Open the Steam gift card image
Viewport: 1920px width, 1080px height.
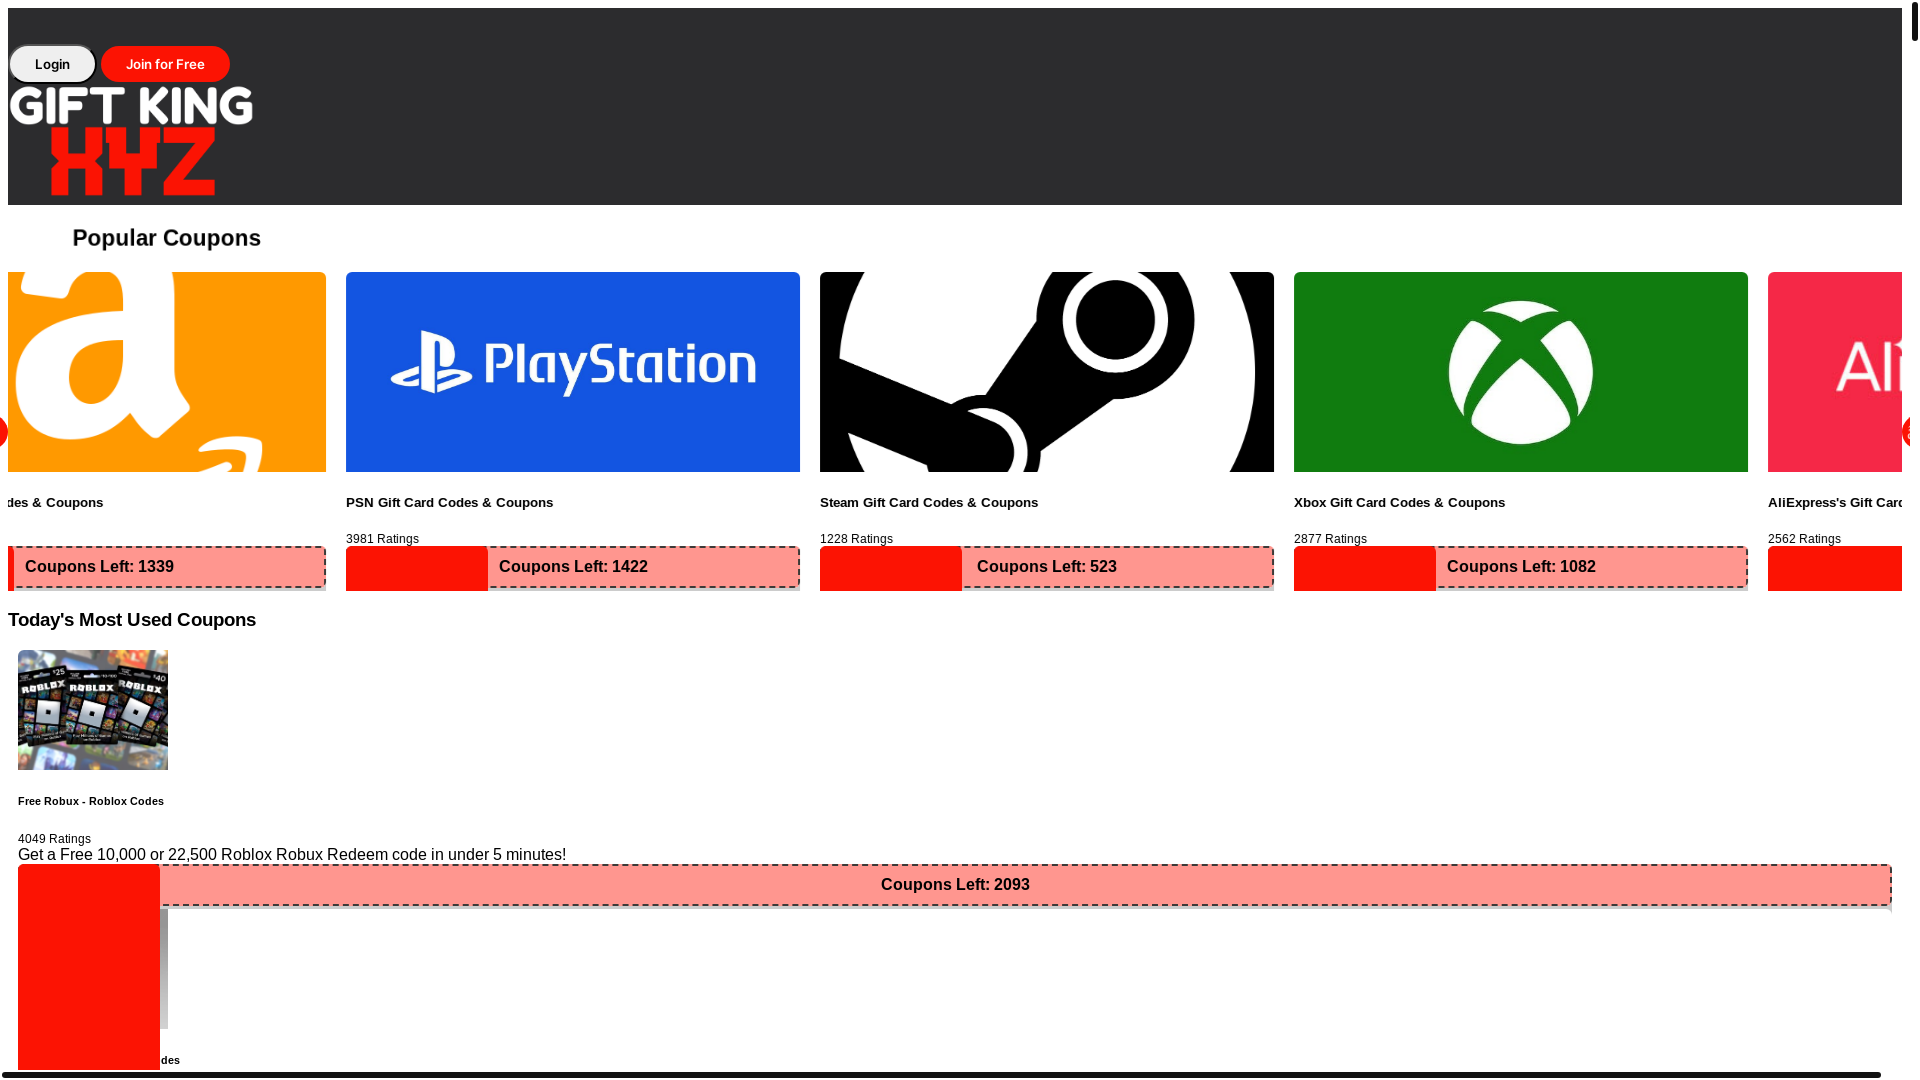[1047, 372]
